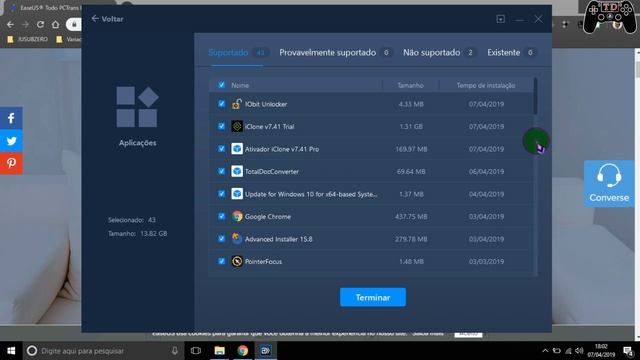Click the Advanced Installer 15.8 name text
This screenshot has height=360, width=640.
[x=278, y=239]
